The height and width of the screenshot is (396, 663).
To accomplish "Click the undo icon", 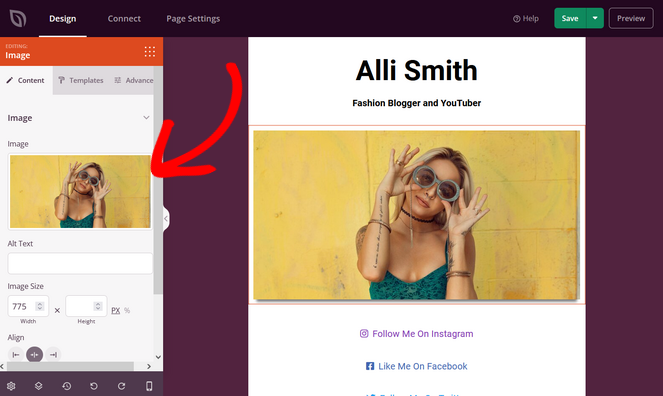I will click(x=94, y=386).
